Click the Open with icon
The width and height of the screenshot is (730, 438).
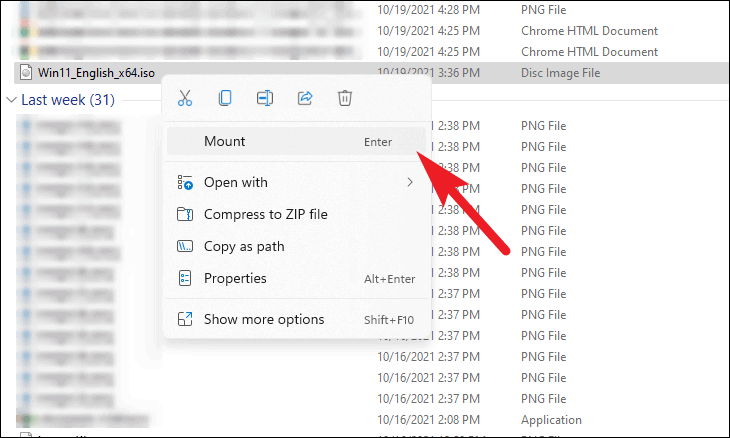185,182
